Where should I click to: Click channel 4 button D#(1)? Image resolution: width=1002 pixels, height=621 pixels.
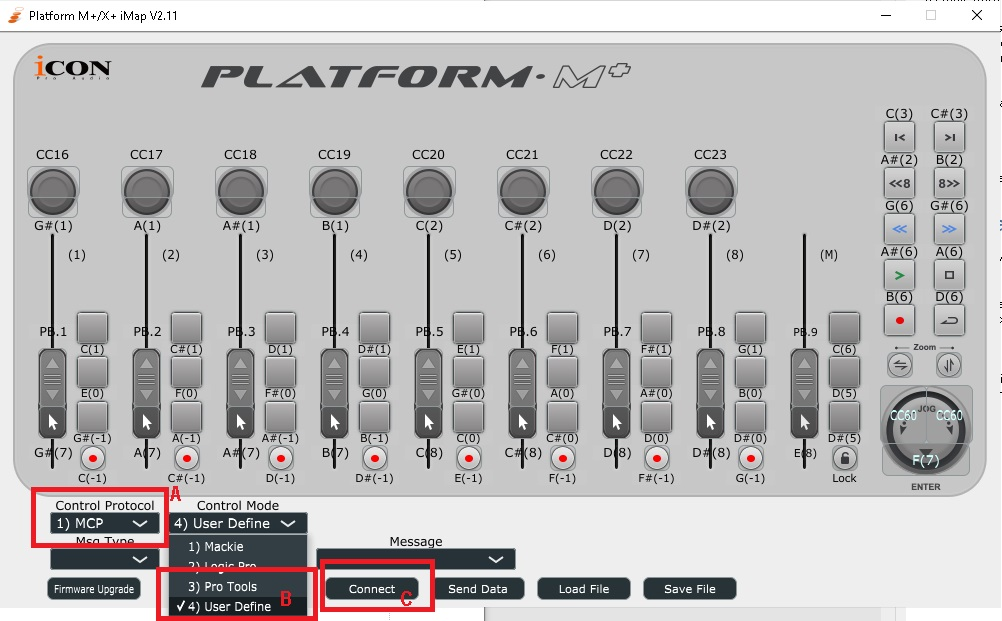point(374,328)
